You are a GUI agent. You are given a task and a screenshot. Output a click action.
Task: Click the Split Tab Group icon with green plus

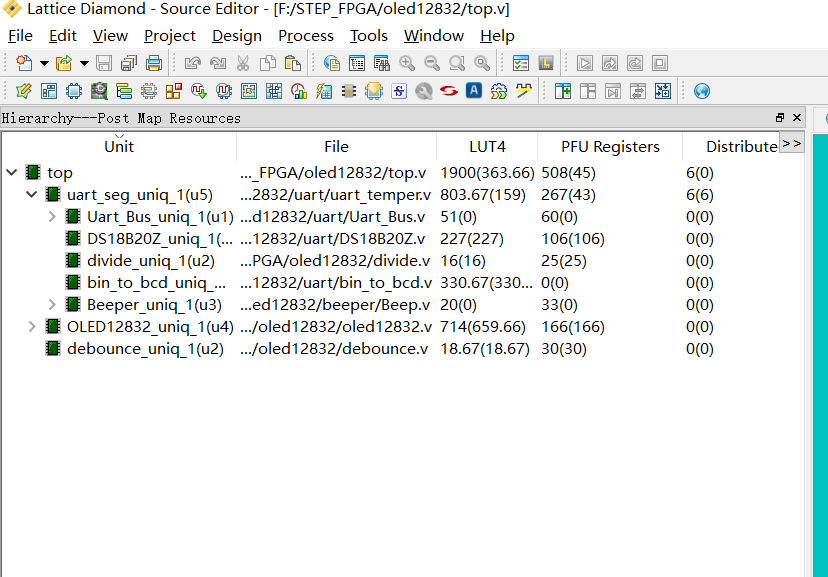pyautogui.click(x=563, y=91)
